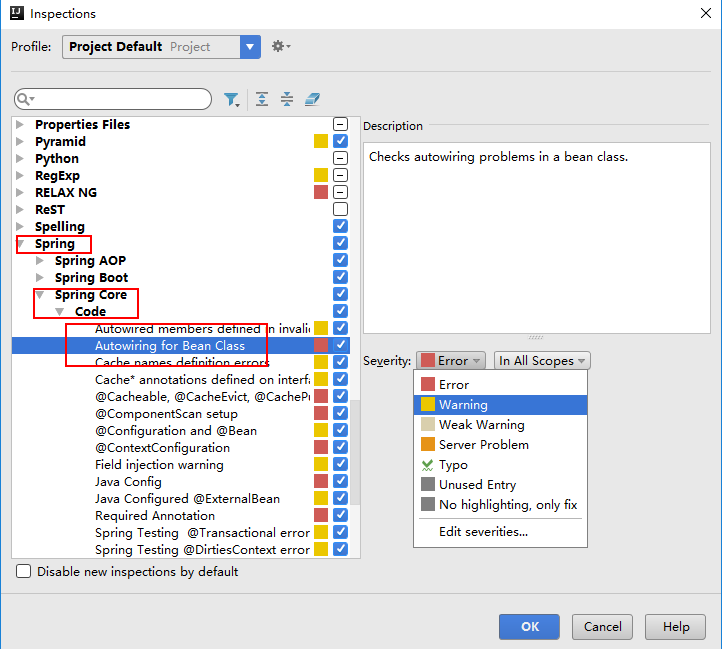Viewport: 722px width, 649px height.
Task: Click red swatch for @ContextConfiguration row
Action: tap(321, 447)
